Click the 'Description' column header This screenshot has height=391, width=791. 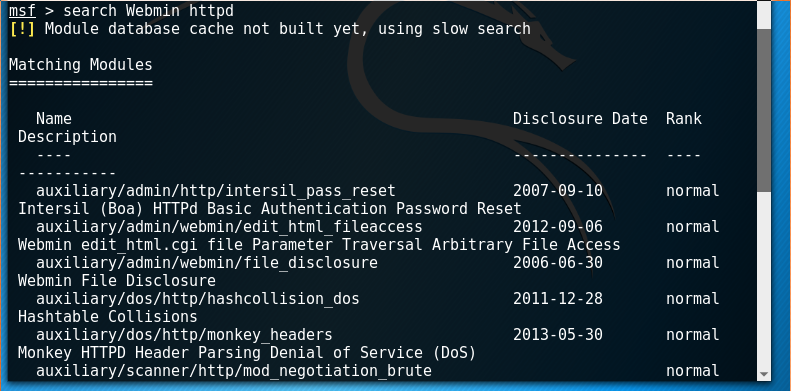67,137
